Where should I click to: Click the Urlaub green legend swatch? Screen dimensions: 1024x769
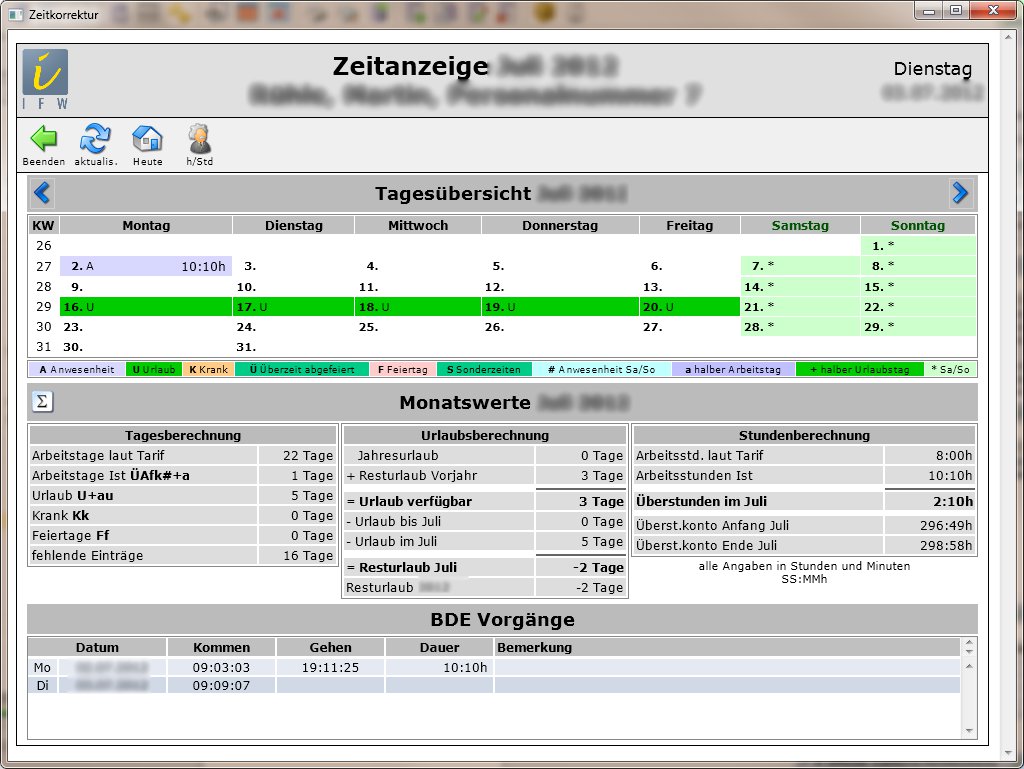[154, 370]
